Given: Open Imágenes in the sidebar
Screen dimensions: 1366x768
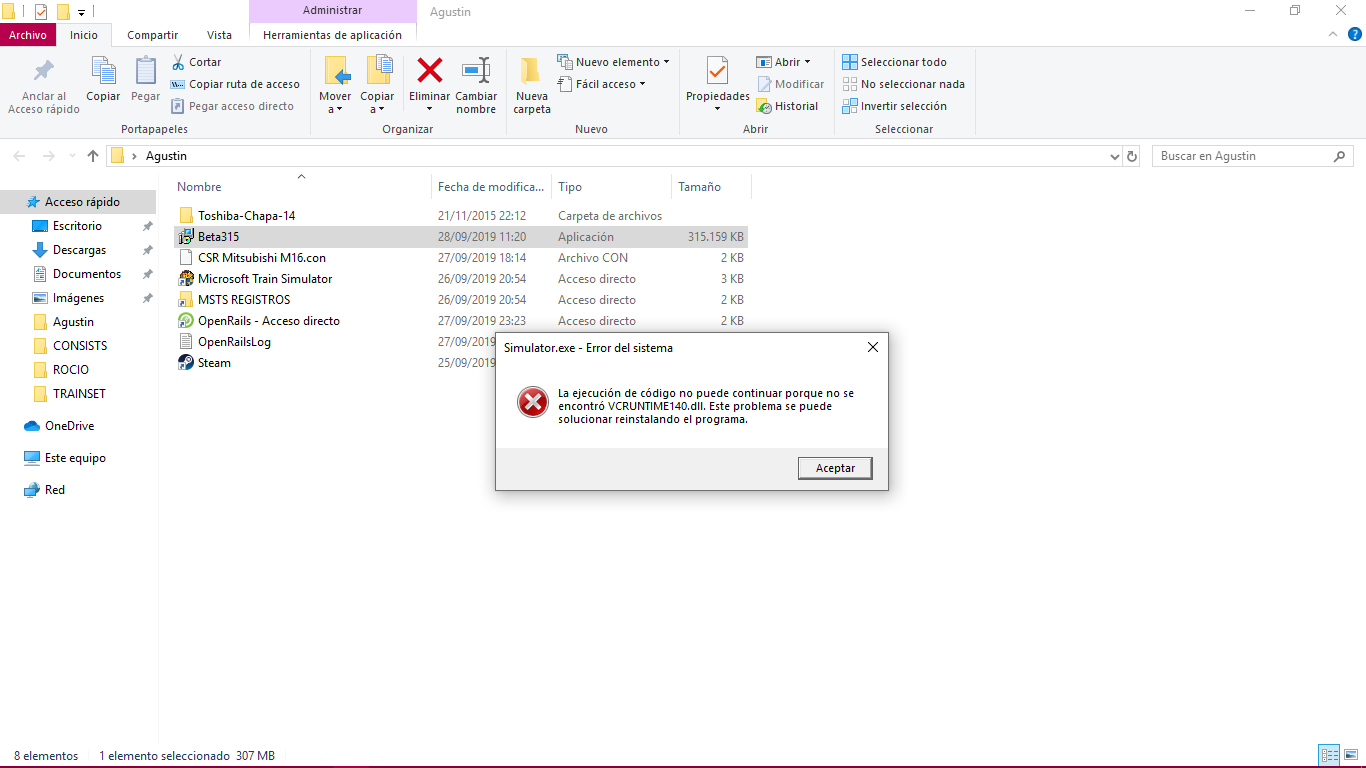Looking at the screenshot, I should 78,298.
